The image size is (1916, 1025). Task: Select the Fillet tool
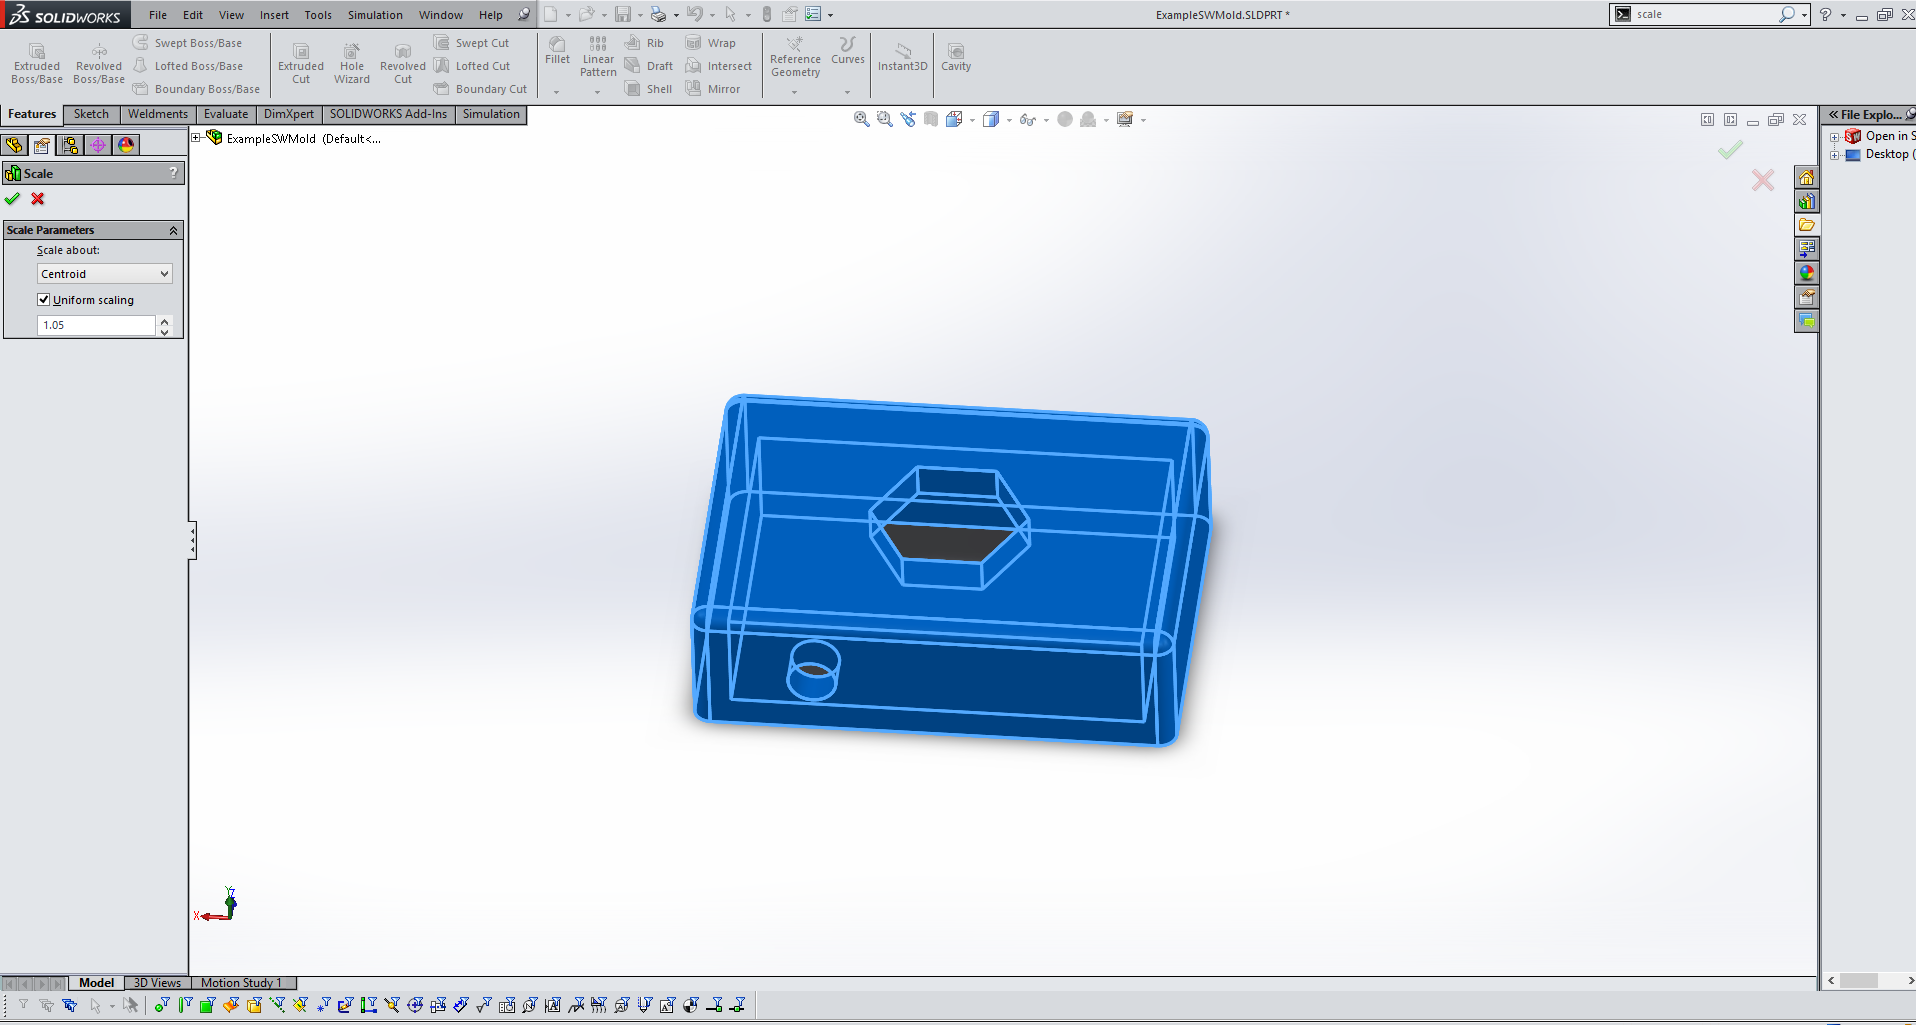(558, 51)
